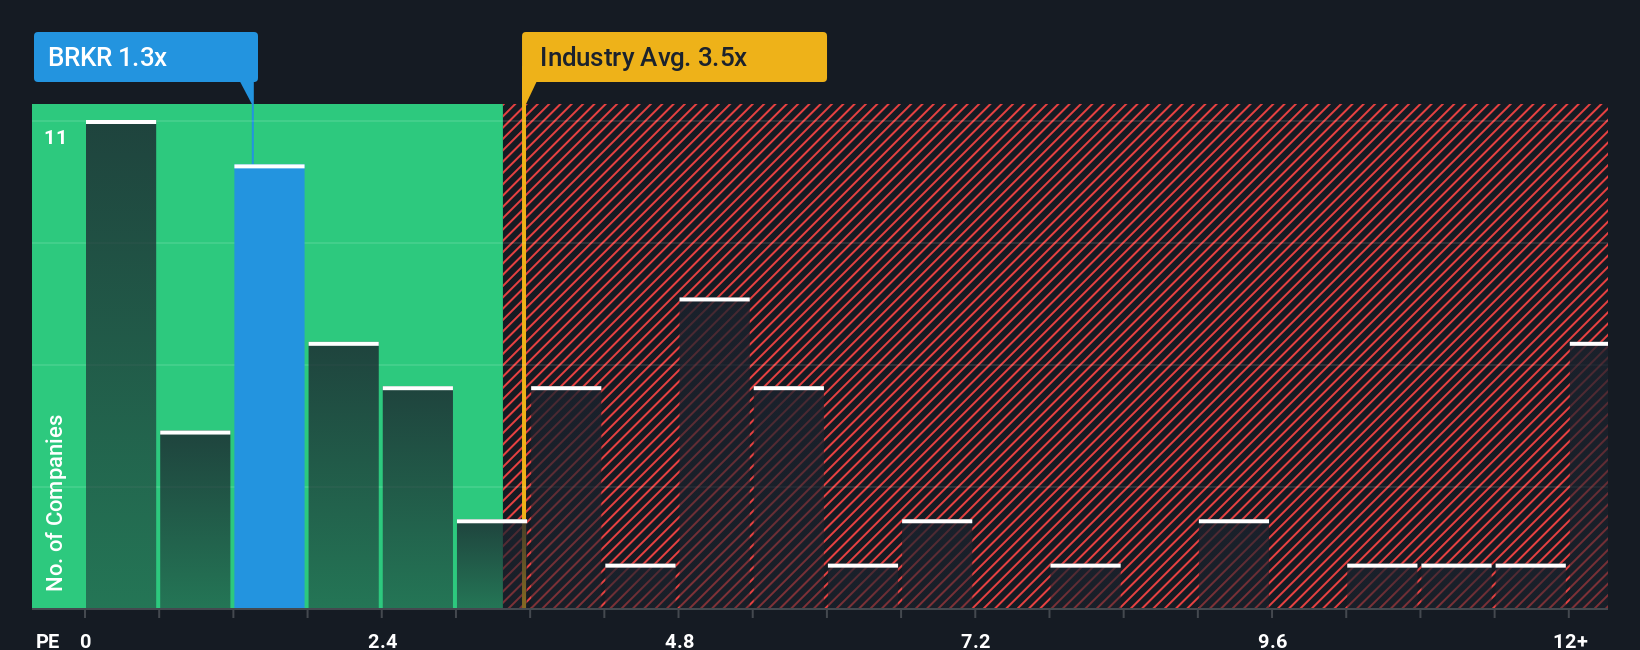Click the x-axis label 12+

tap(1571, 640)
